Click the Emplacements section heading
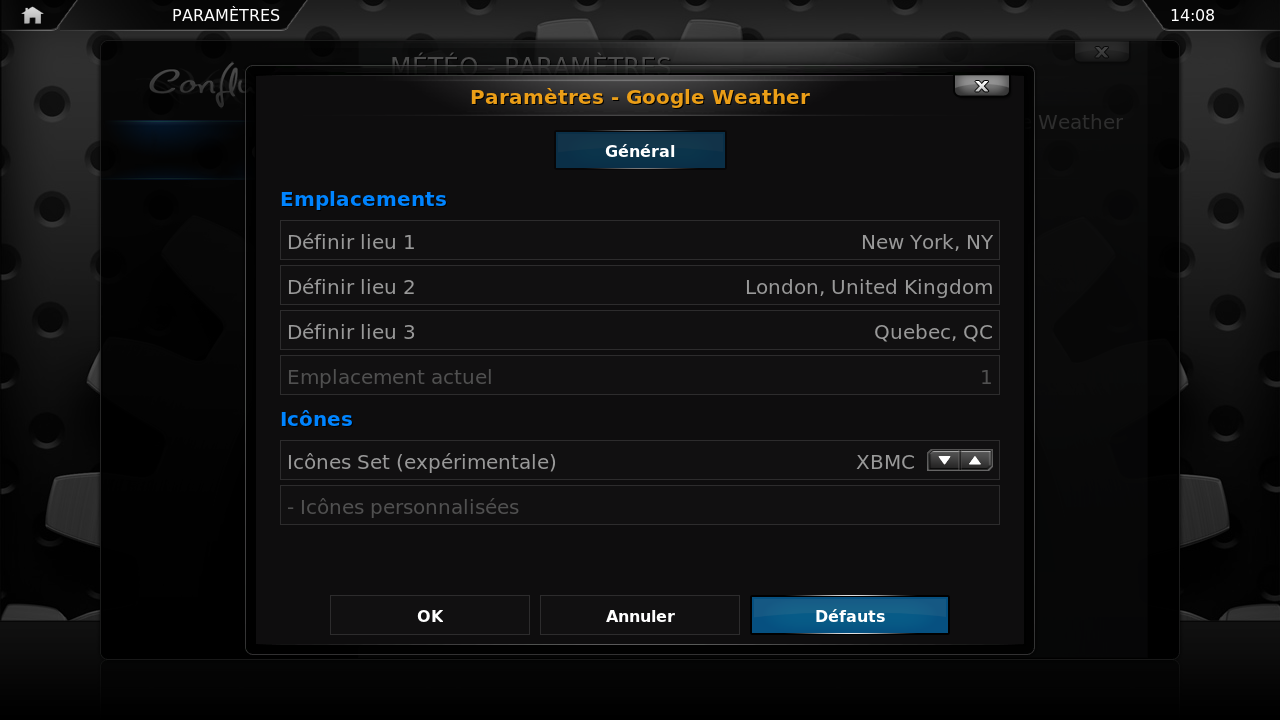Screen dimensions: 1280x720 pyautogui.click(x=363, y=199)
